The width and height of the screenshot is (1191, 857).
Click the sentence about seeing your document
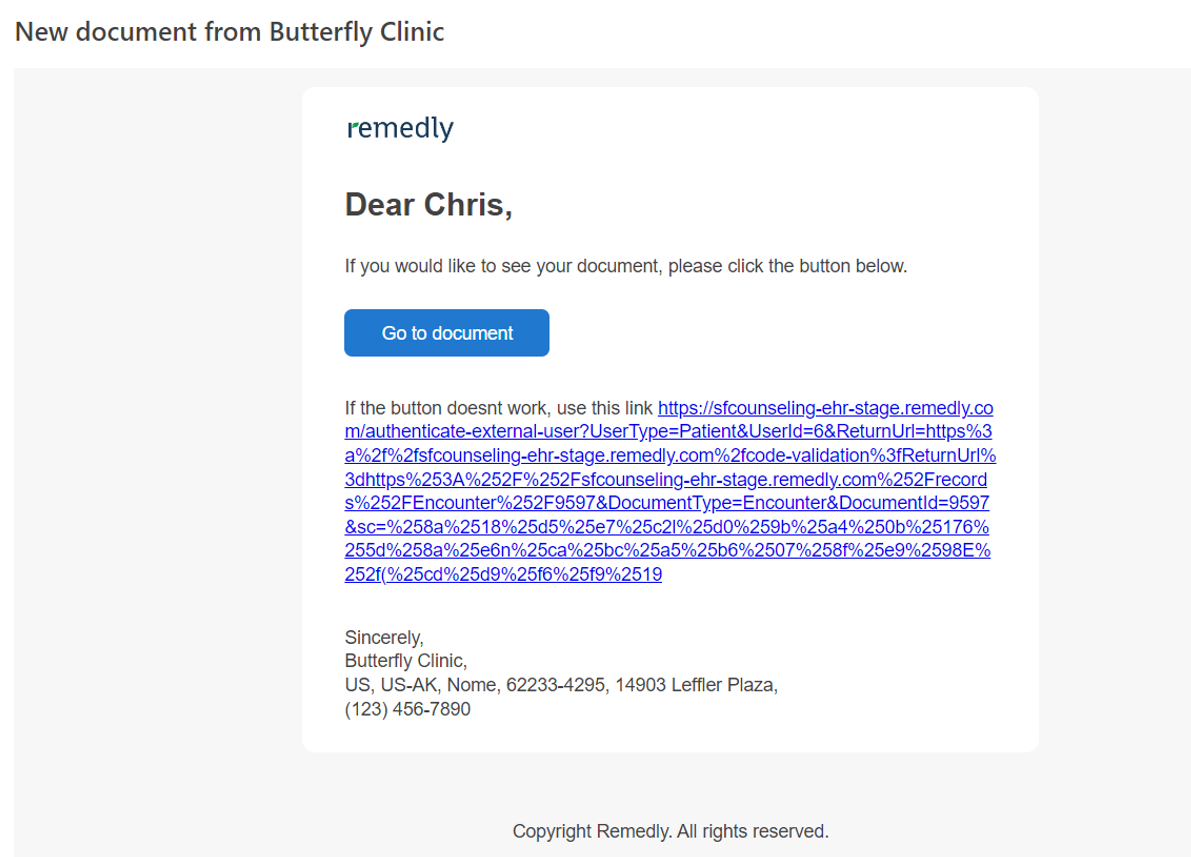tap(626, 266)
